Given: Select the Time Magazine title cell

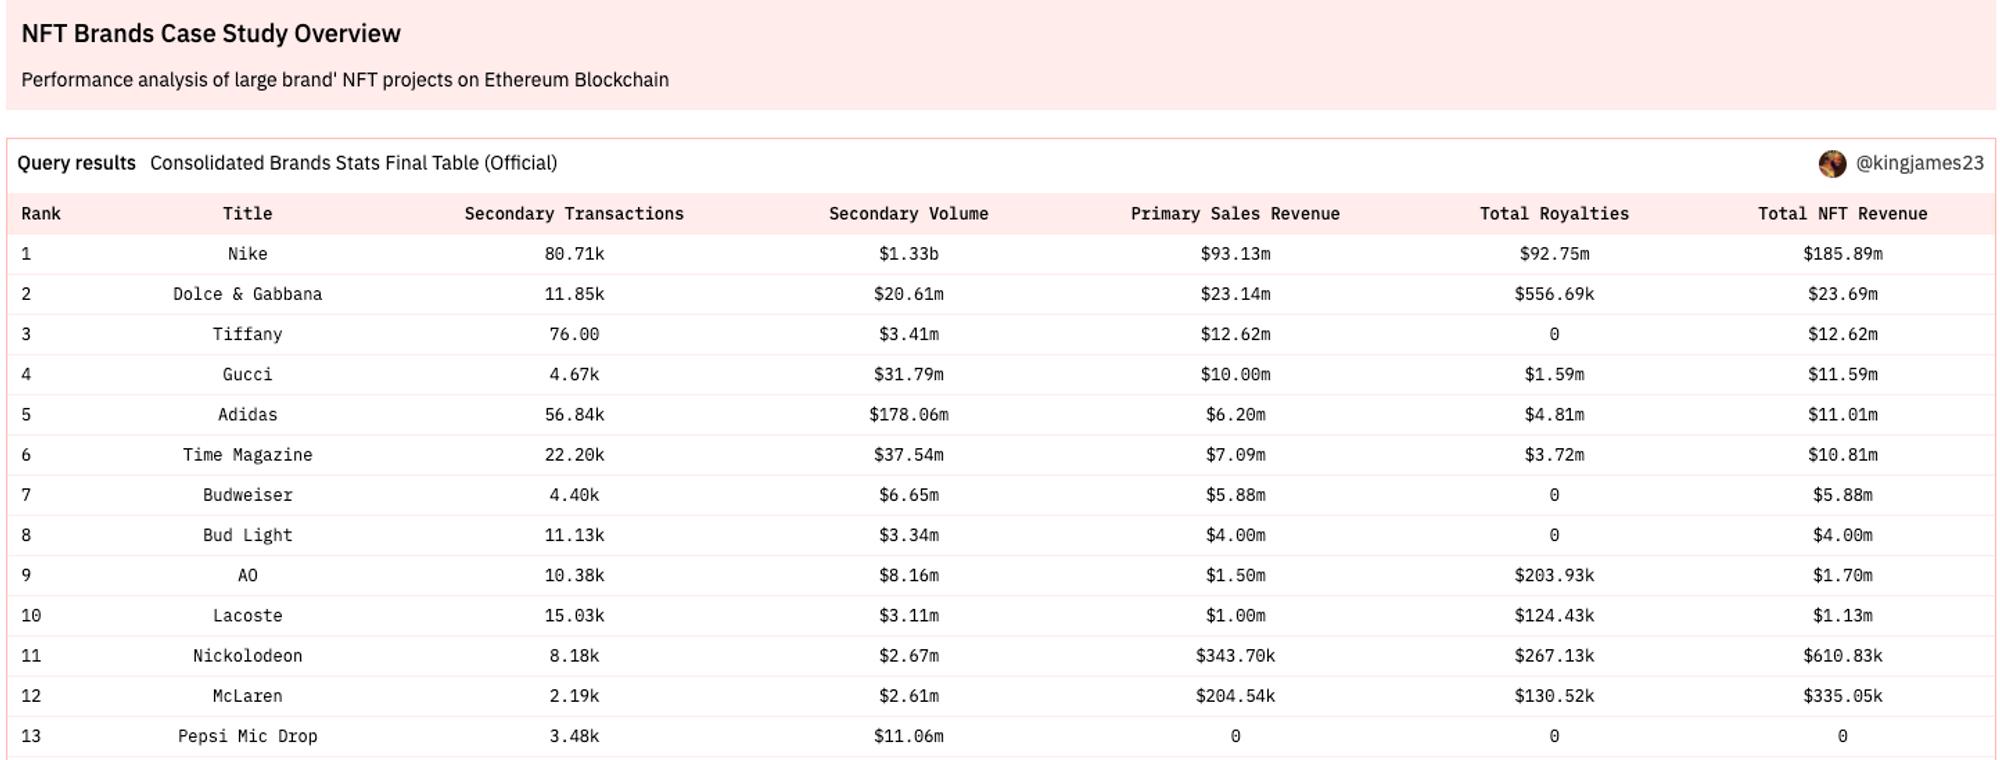Looking at the screenshot, I should (x=247, y=455).
